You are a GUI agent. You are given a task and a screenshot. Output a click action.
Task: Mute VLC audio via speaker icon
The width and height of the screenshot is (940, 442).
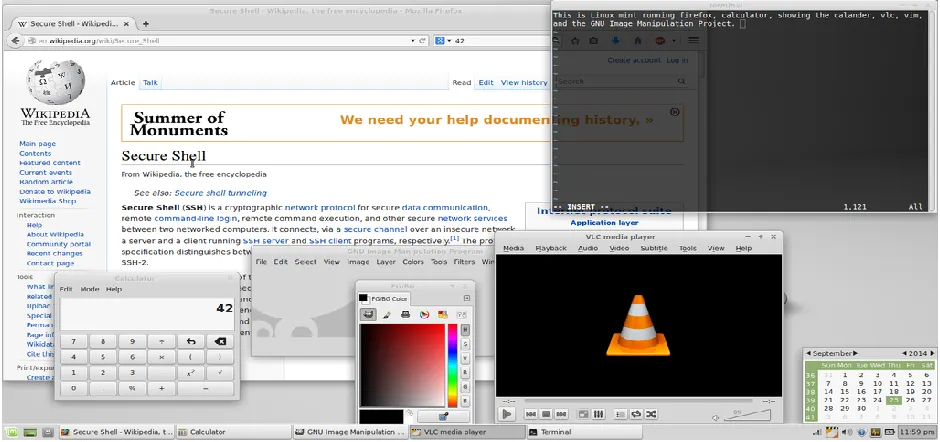(715, 417)
